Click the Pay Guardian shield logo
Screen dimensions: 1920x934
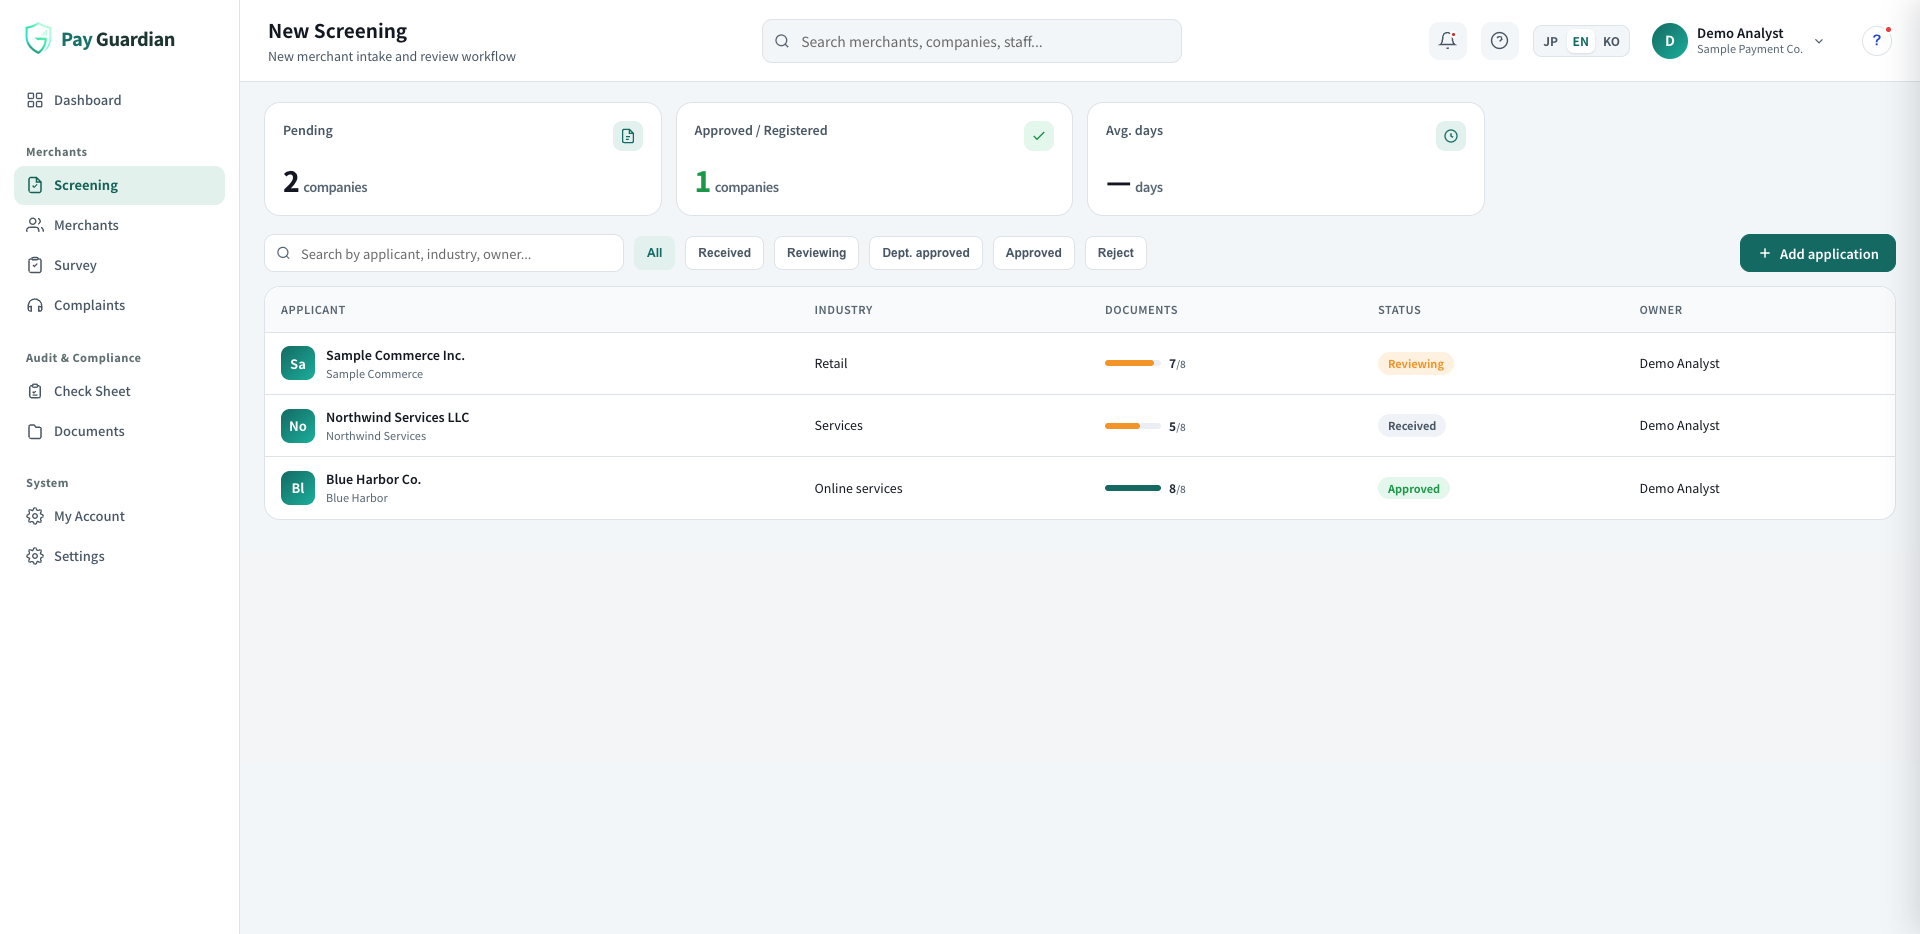tap(38, 39)
